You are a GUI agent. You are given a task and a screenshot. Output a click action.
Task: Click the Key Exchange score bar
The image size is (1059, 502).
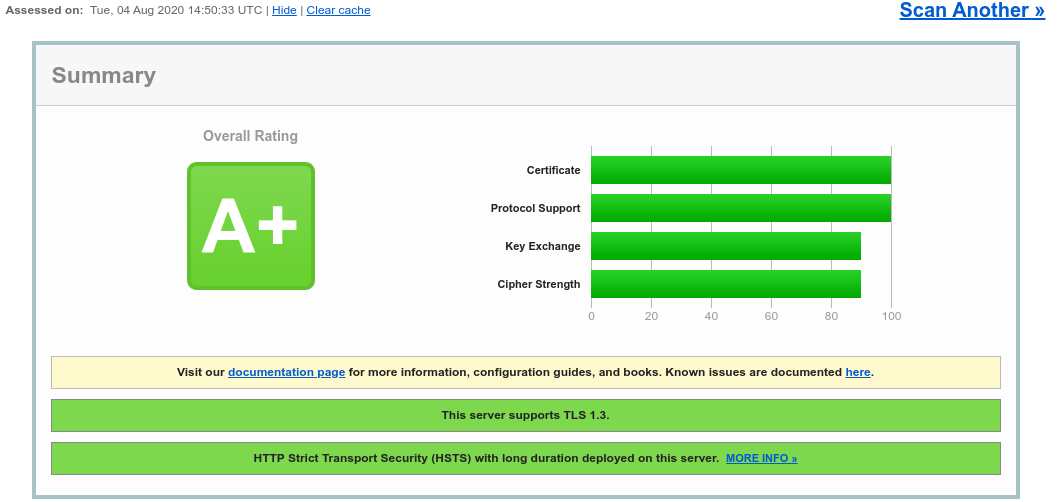[726, 246]
